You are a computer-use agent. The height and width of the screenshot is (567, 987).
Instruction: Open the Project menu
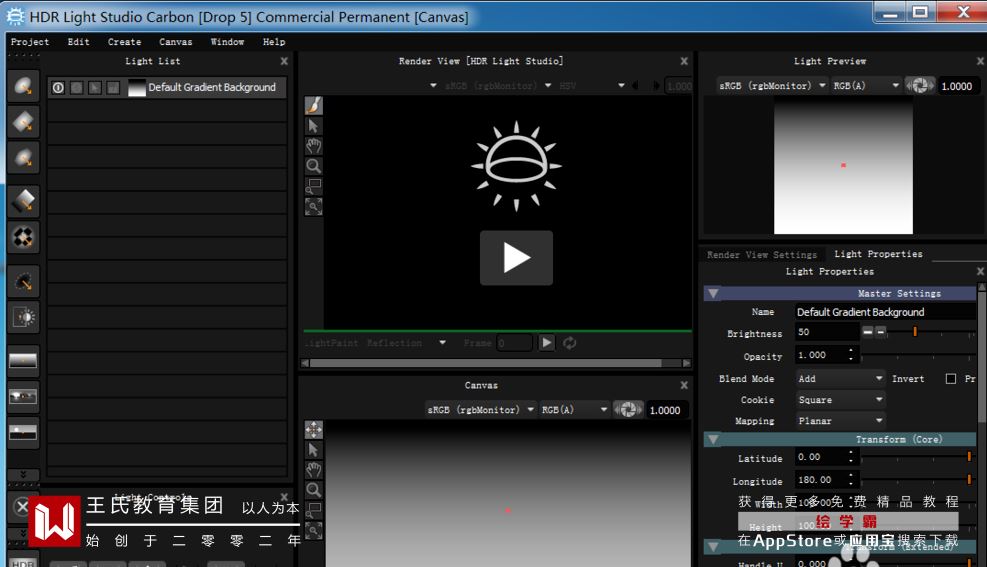tap(30, 42)
